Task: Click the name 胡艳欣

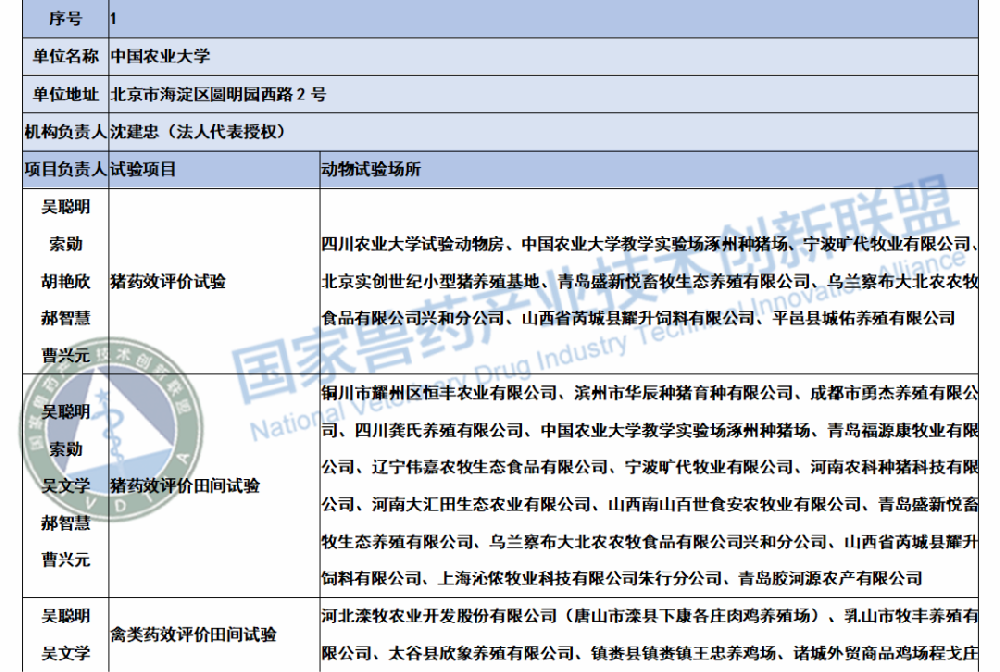Action: click(x=66, y=281)
